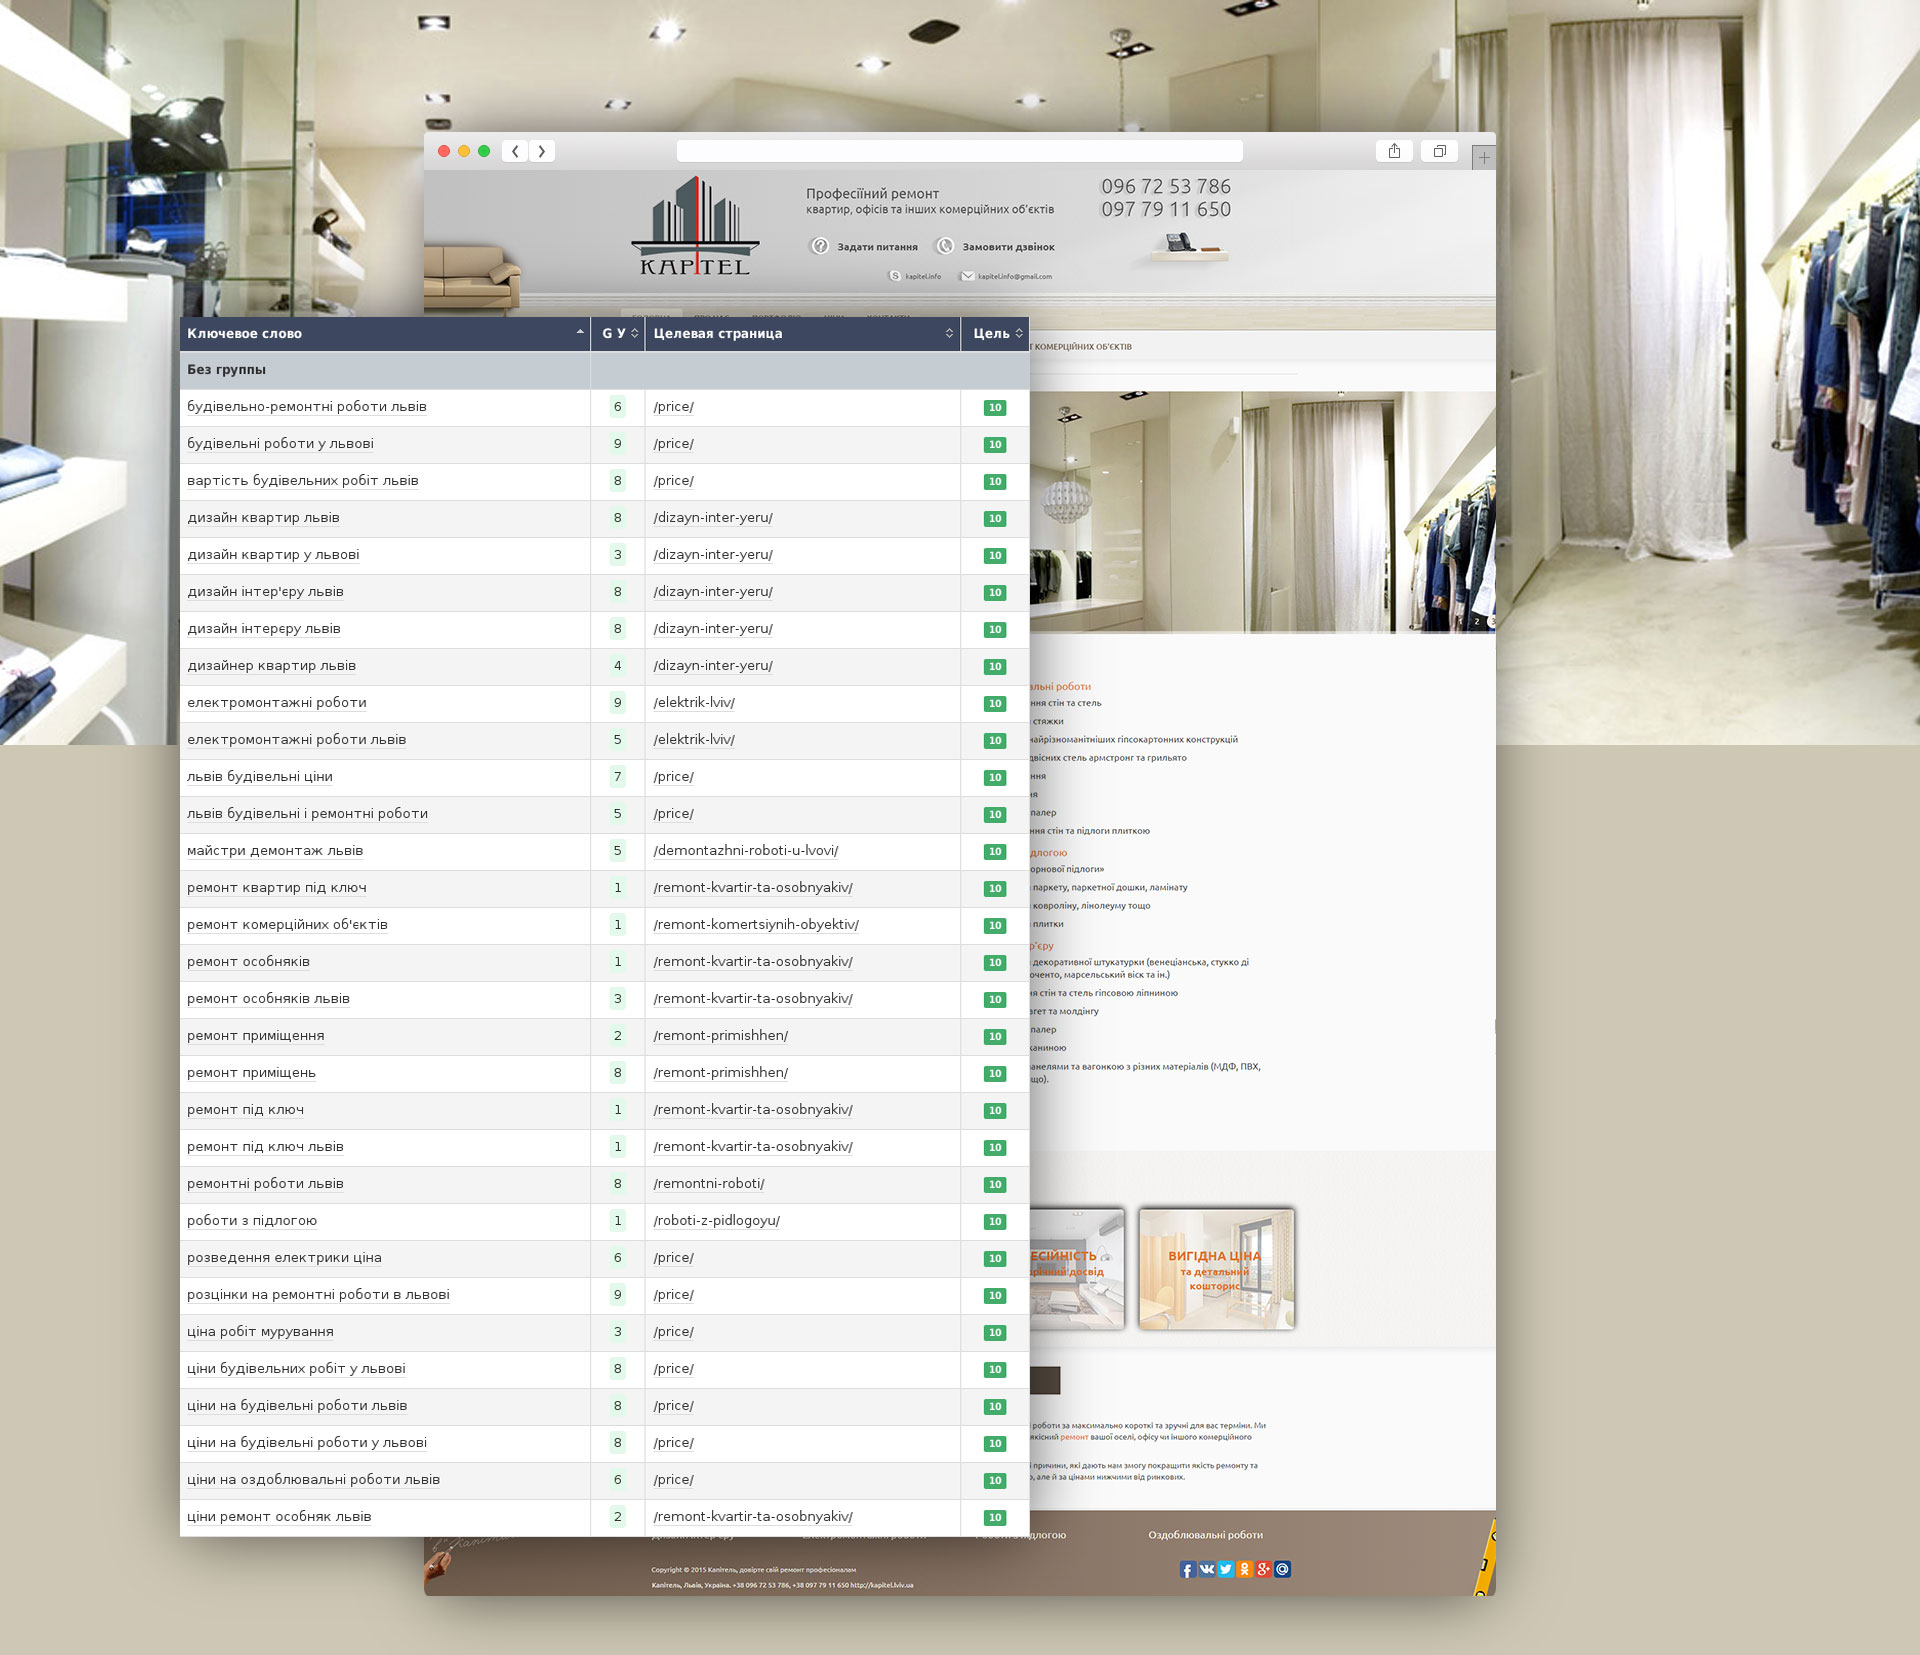The image size is (1920, 1655).
Task: Go back with browser back arrow
Action: (515, 151)
